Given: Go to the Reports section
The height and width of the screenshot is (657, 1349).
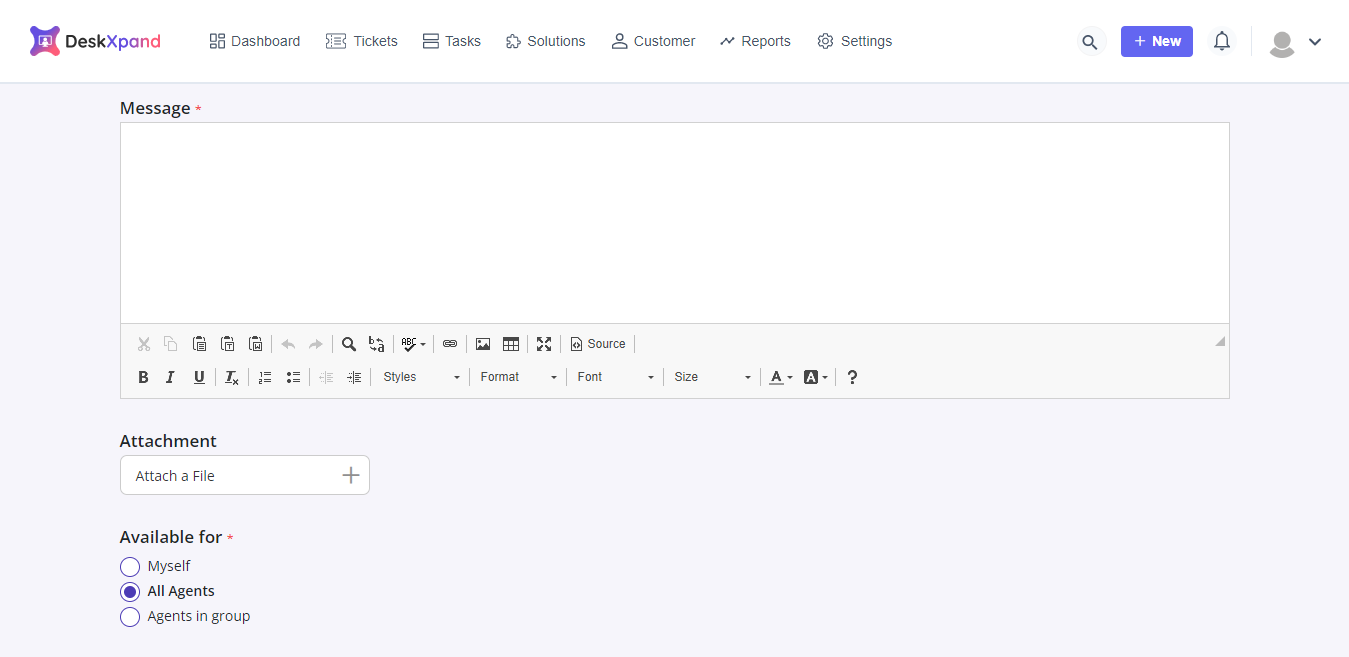Looking at the screenshot, I should pos(755,41).
